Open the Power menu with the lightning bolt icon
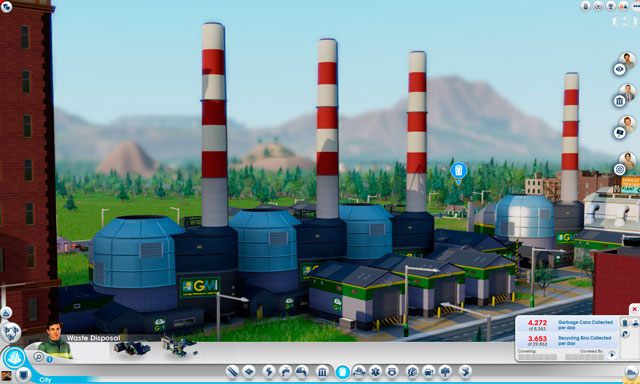 [269, 371]
